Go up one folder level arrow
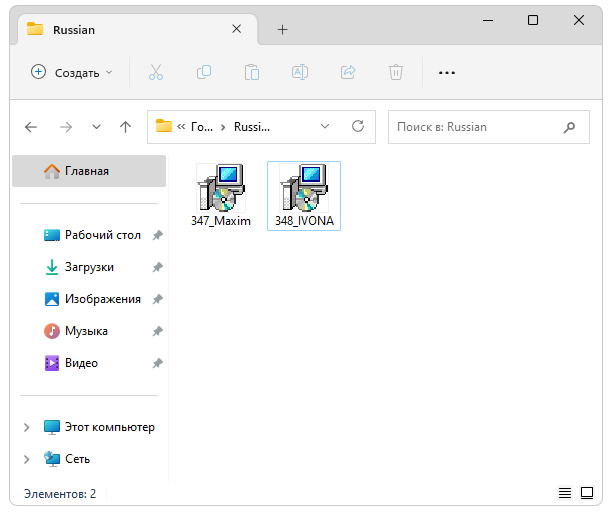Screen dimensions: 608x513 tap(125, 127)
